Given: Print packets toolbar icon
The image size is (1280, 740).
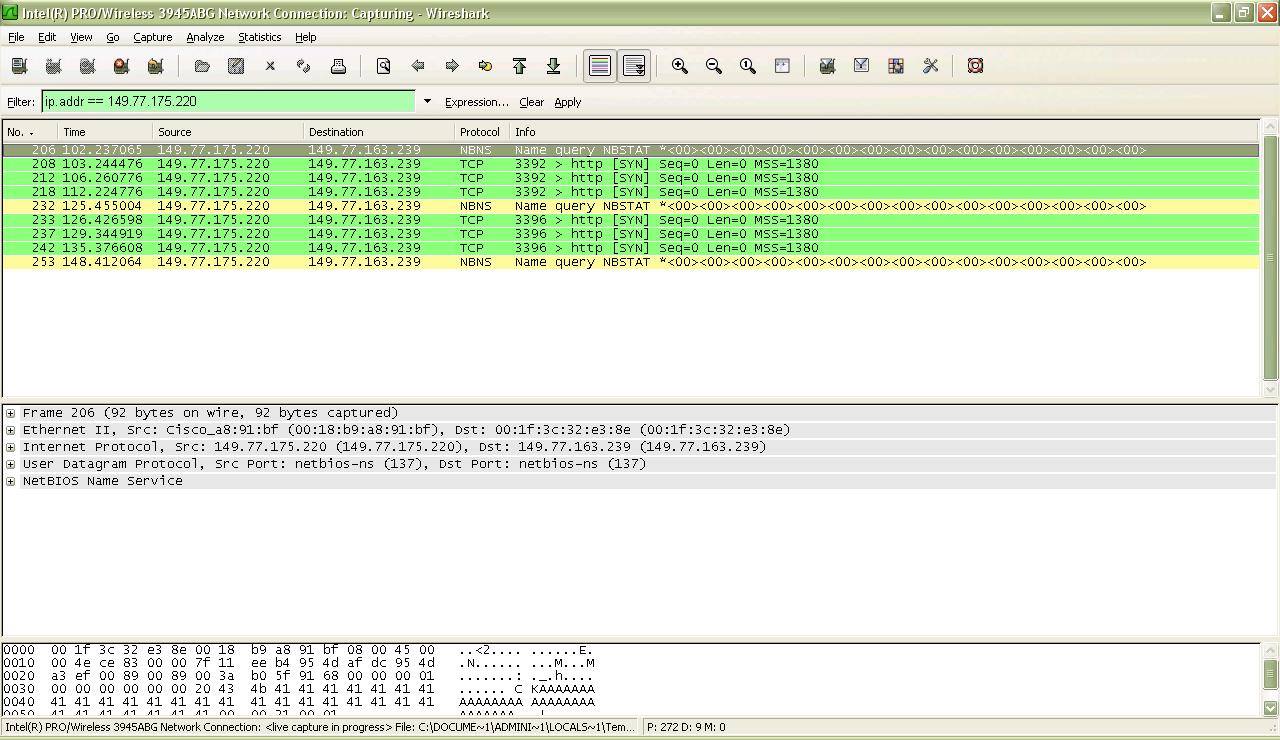Looking at the screenshot, I should coord(338,66).
